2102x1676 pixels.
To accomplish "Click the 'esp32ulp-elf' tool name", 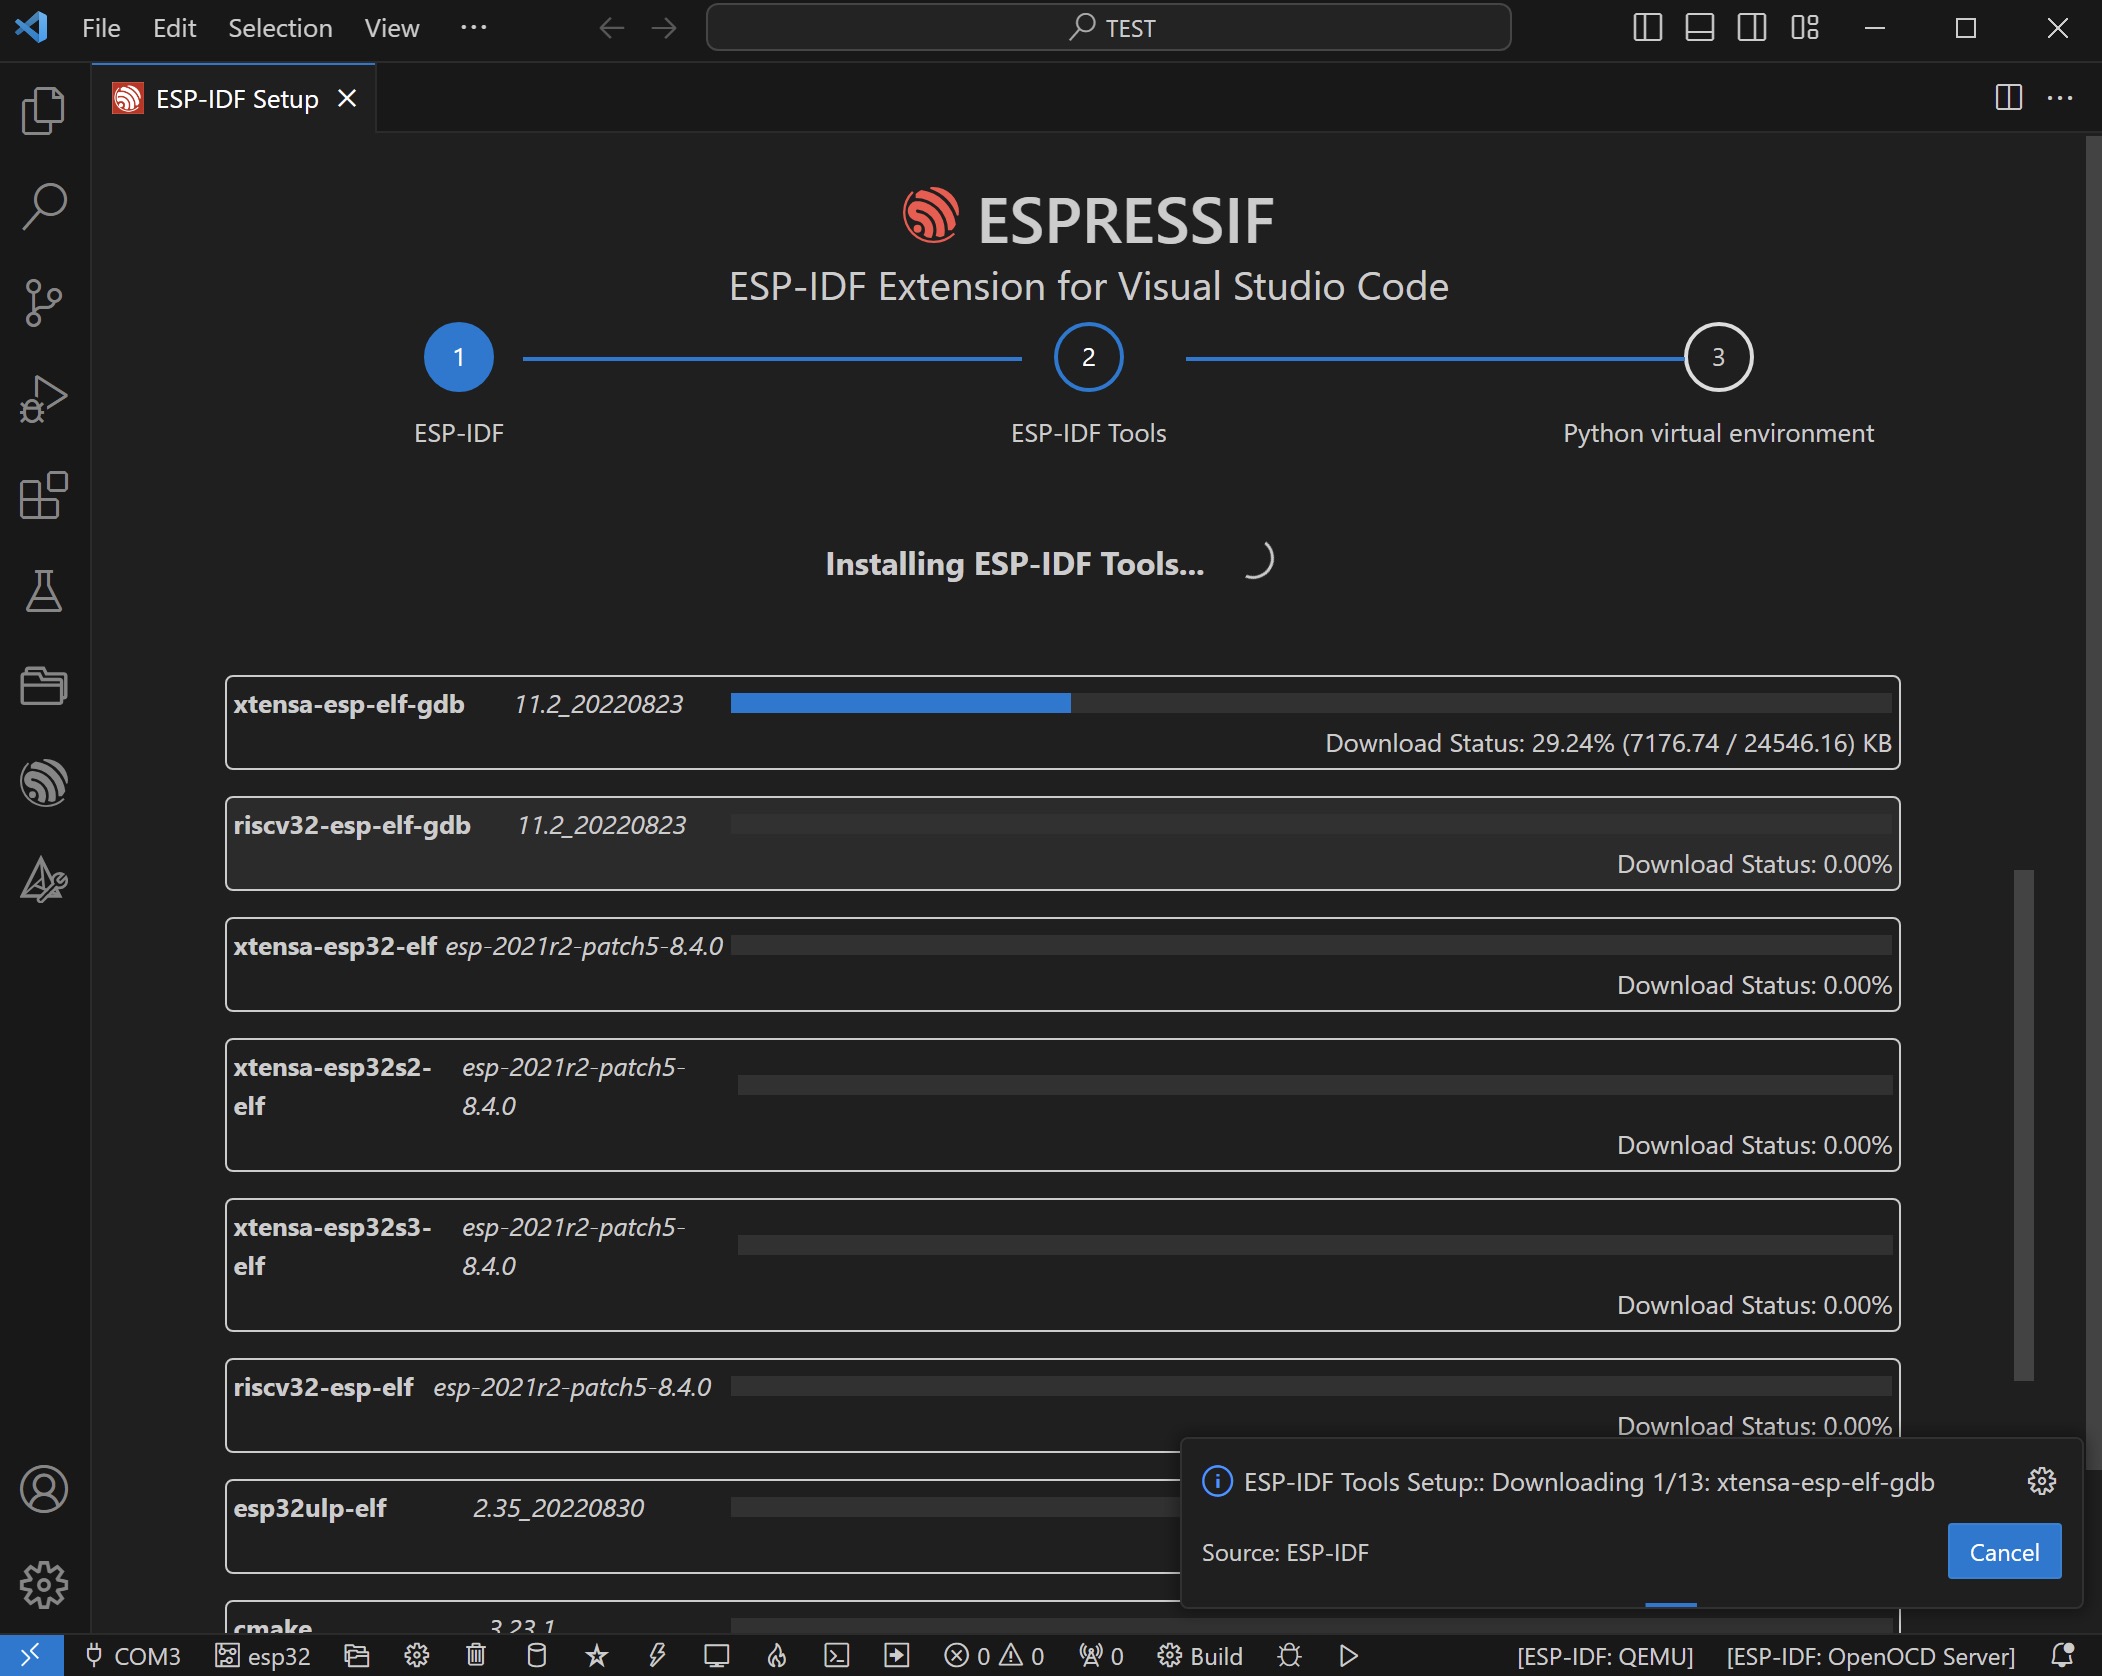I will tap(310, 1508).
